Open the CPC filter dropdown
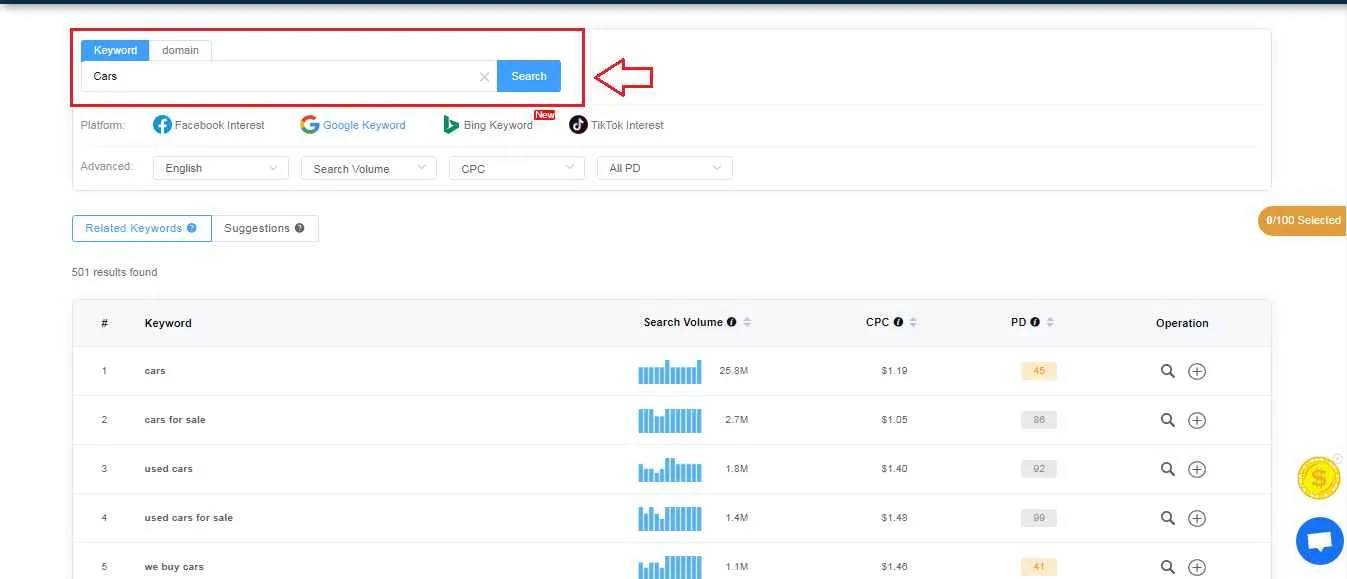Viewport: 1347px width, 579px height. (x=515, y=168)
